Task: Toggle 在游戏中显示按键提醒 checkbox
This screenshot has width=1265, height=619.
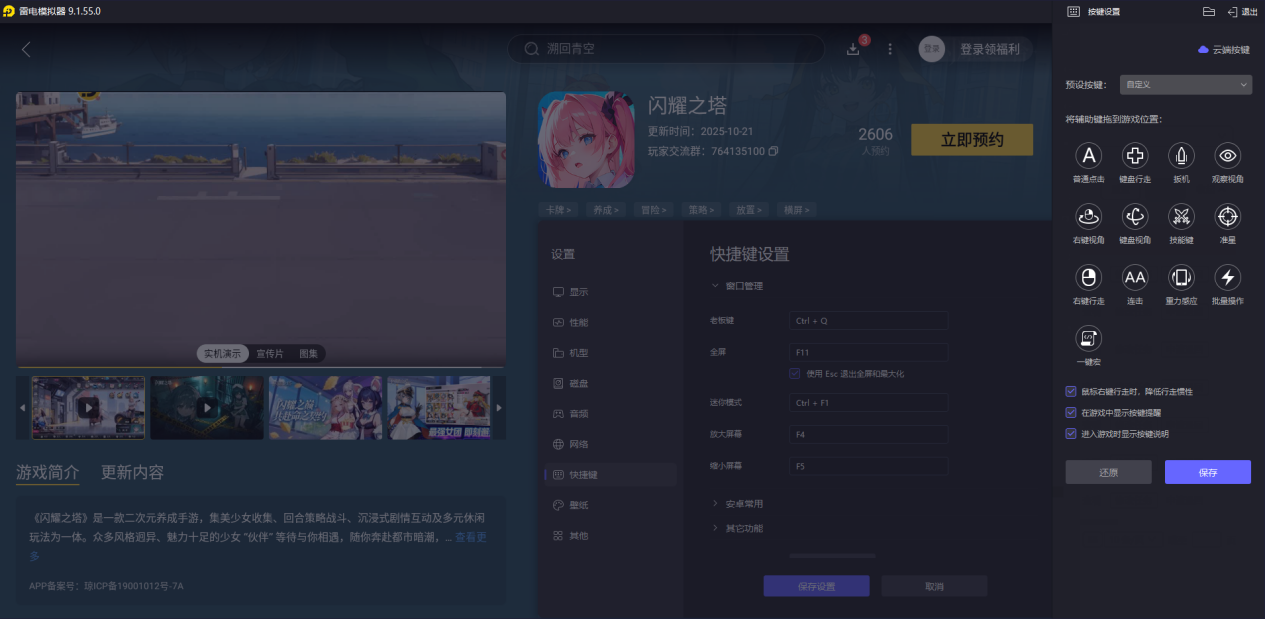Action: [1071, 412]
